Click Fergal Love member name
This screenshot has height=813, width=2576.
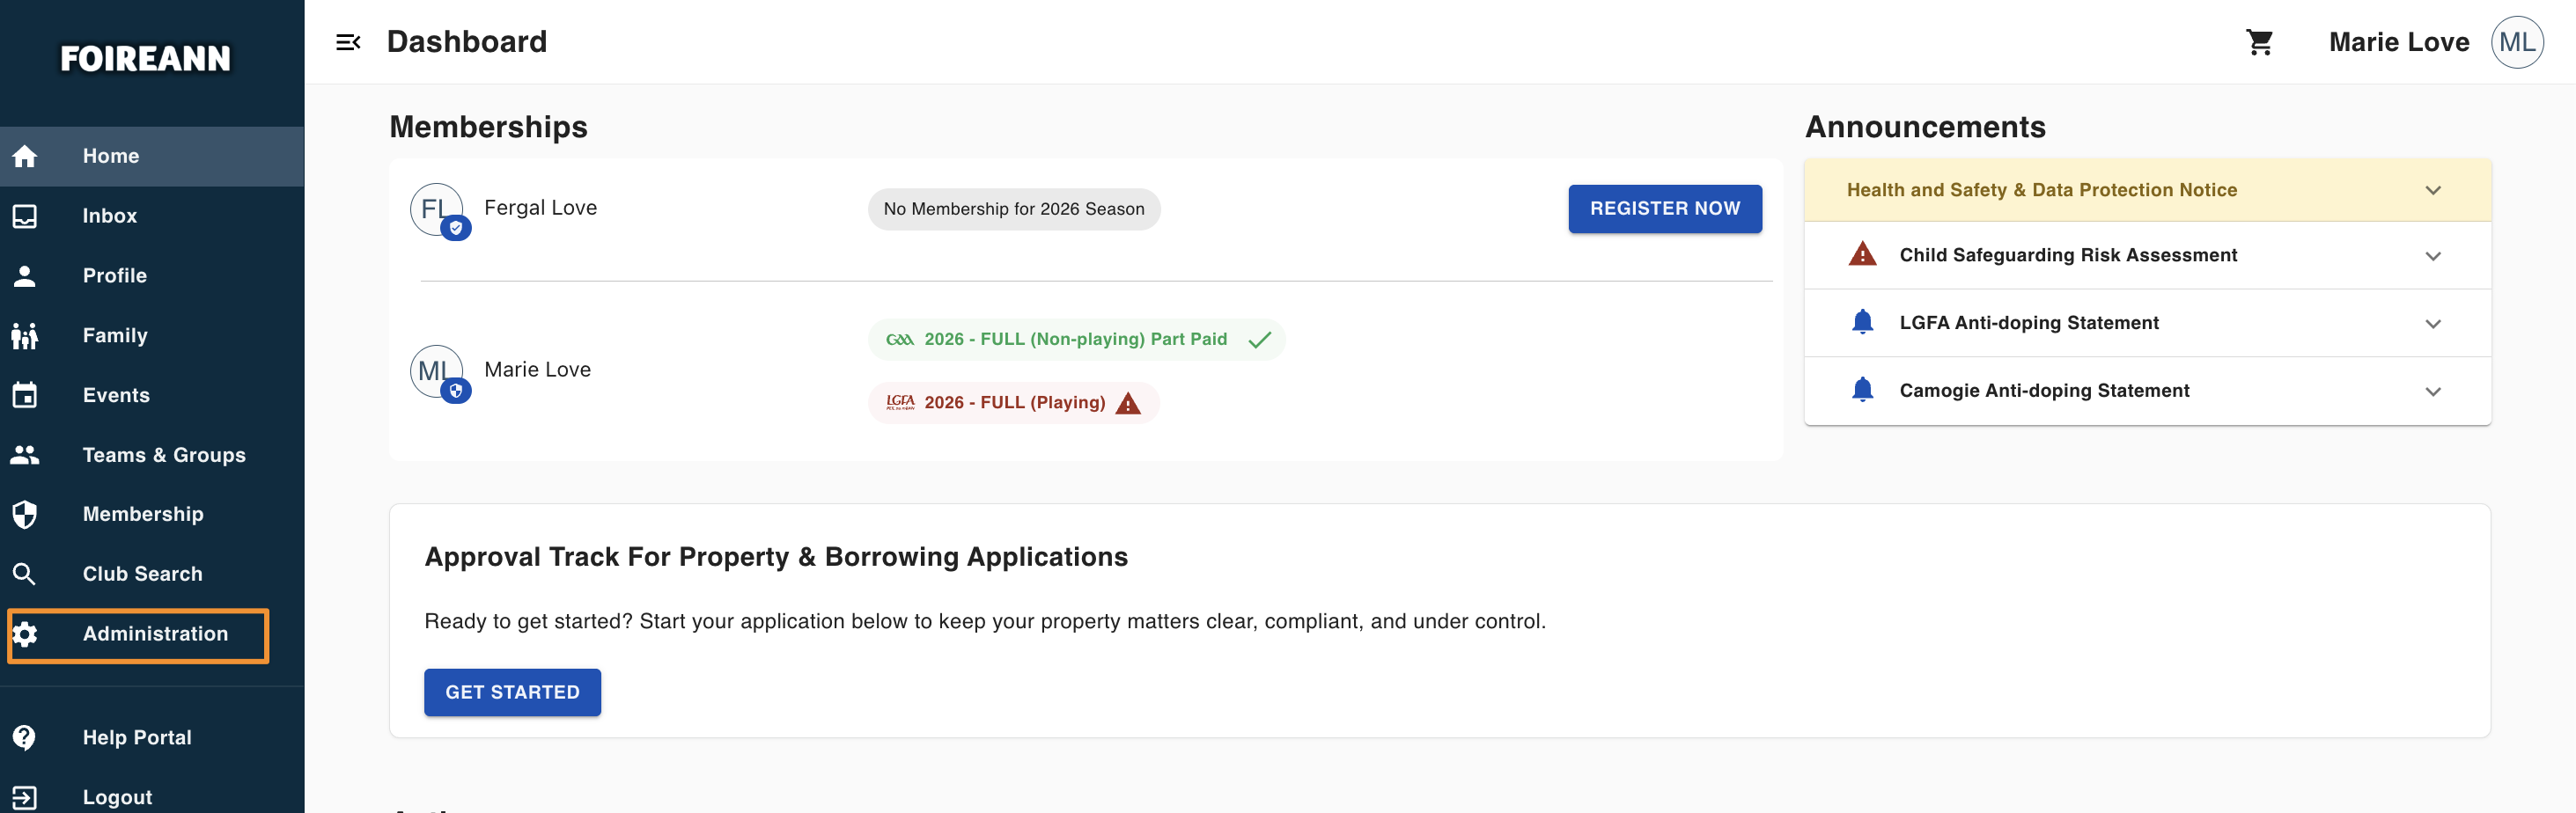pos(540,208)
